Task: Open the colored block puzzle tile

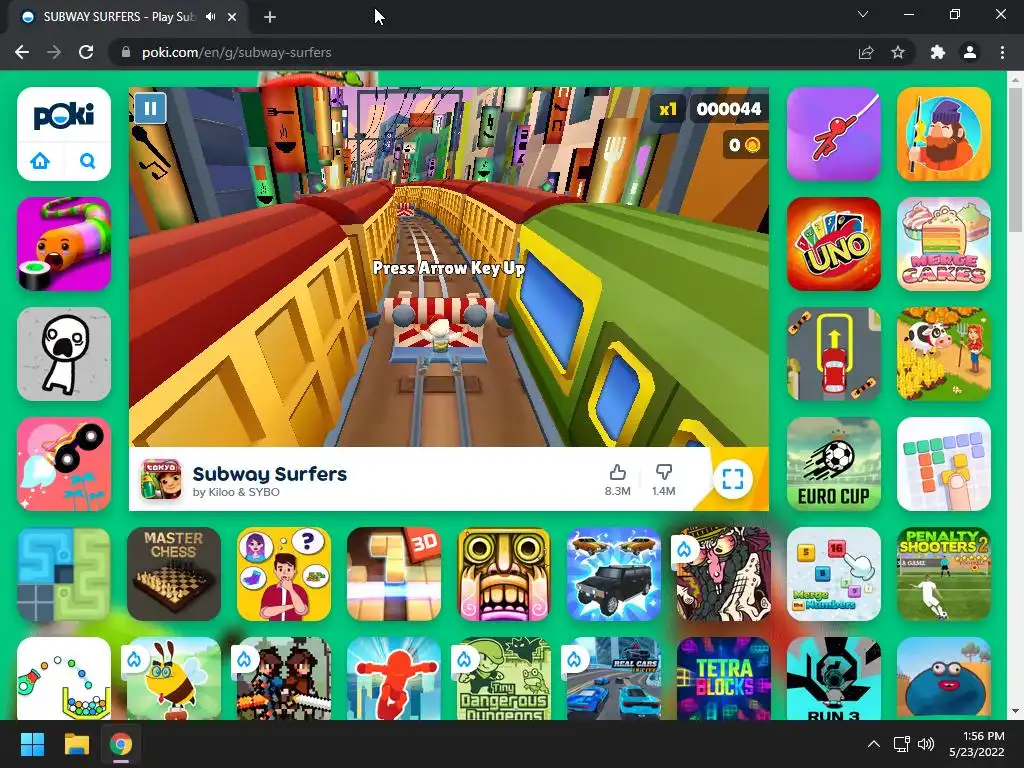Action: click(x=944, y=464)
